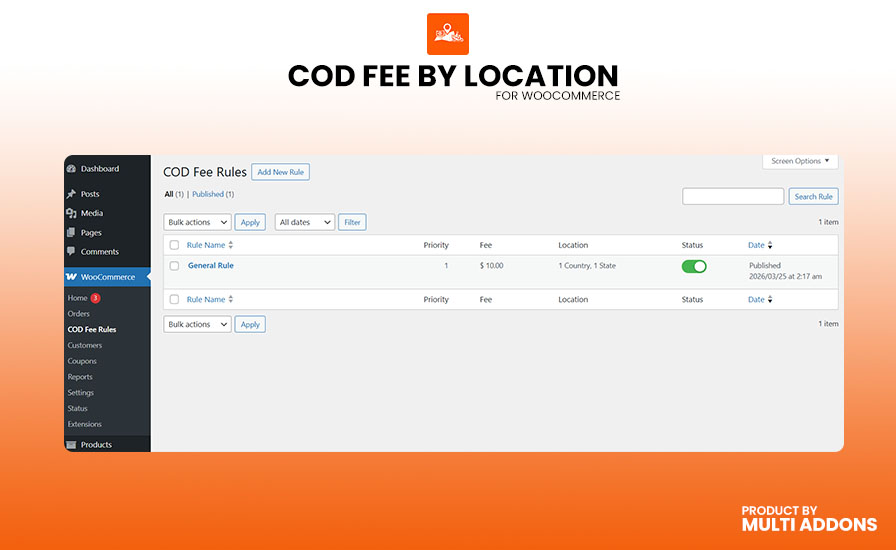
Task: Focus the rule search input field
Action: [x=733, y=197]
